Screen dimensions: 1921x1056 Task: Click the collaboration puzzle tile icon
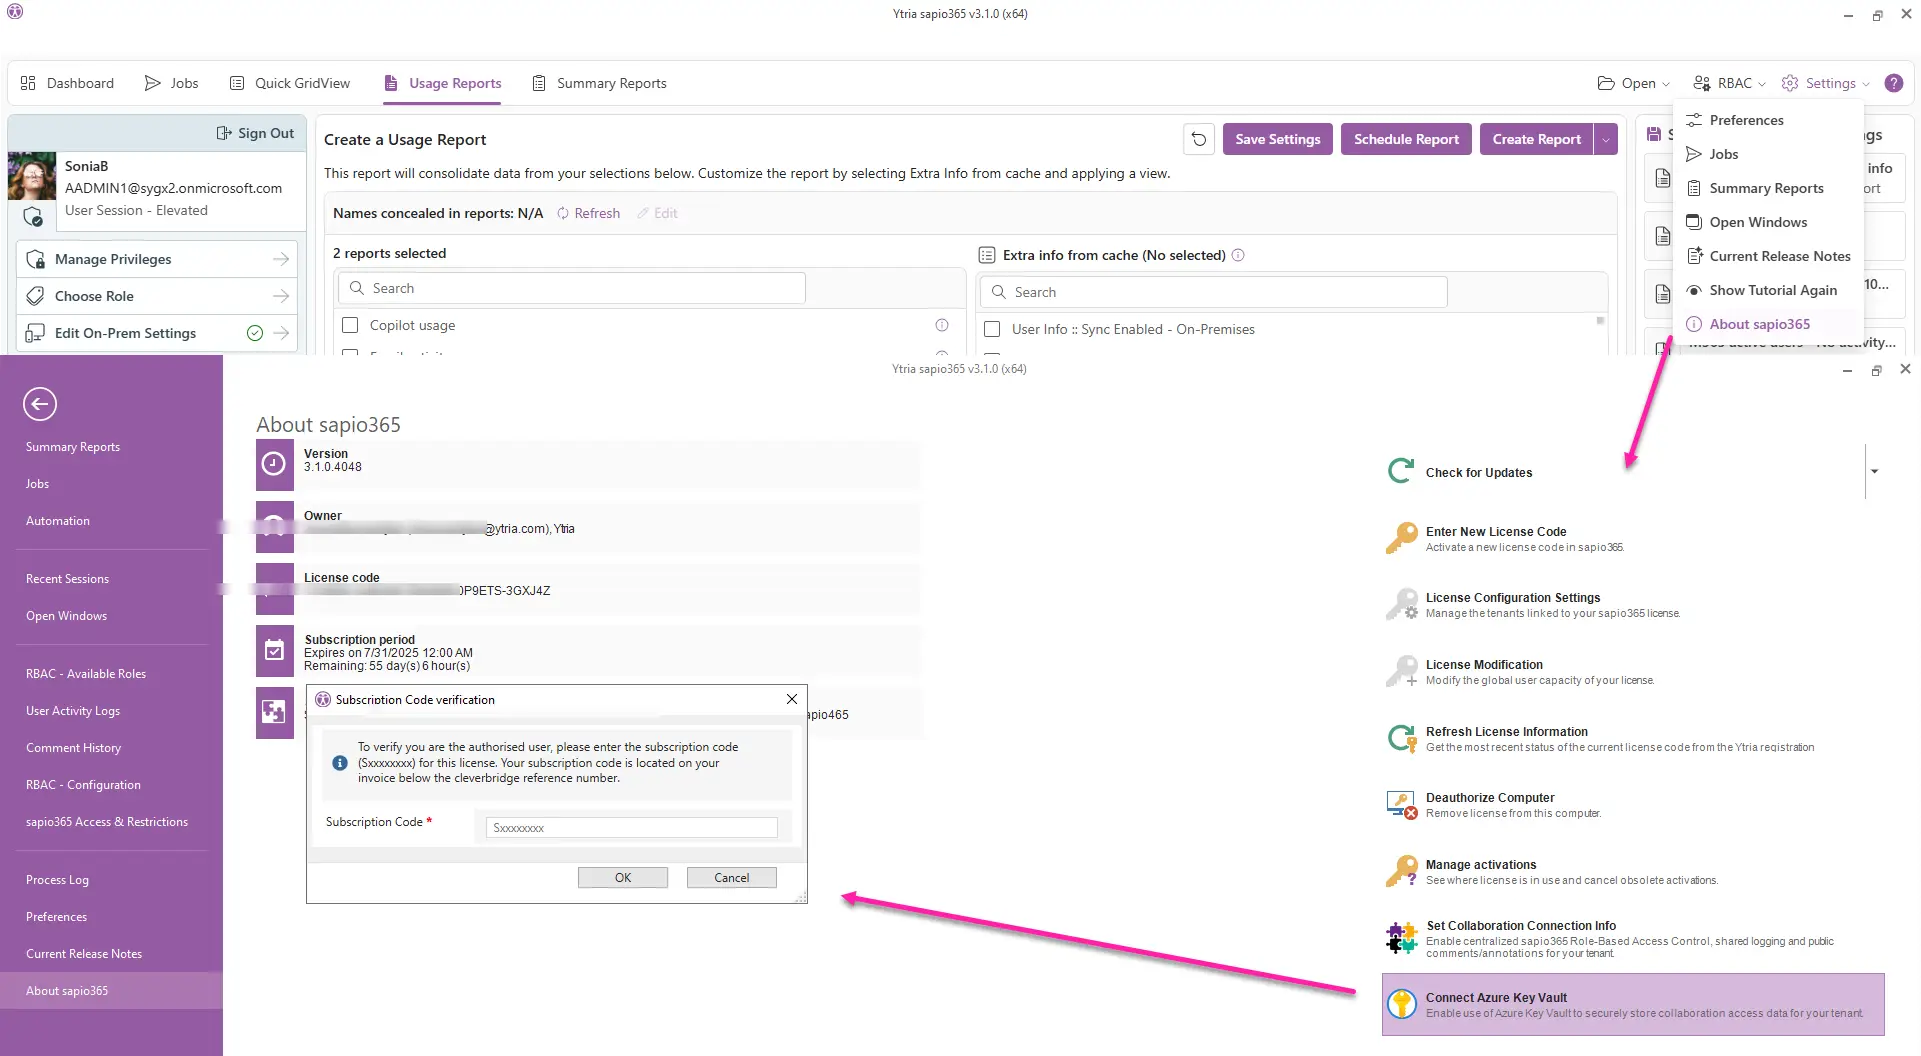click(274, 712)
